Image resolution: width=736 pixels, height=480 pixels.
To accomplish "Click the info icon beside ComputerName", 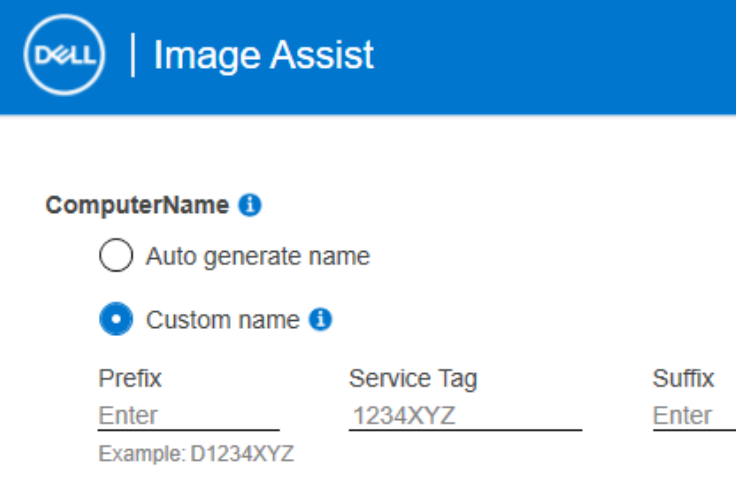I will [250, 206].
